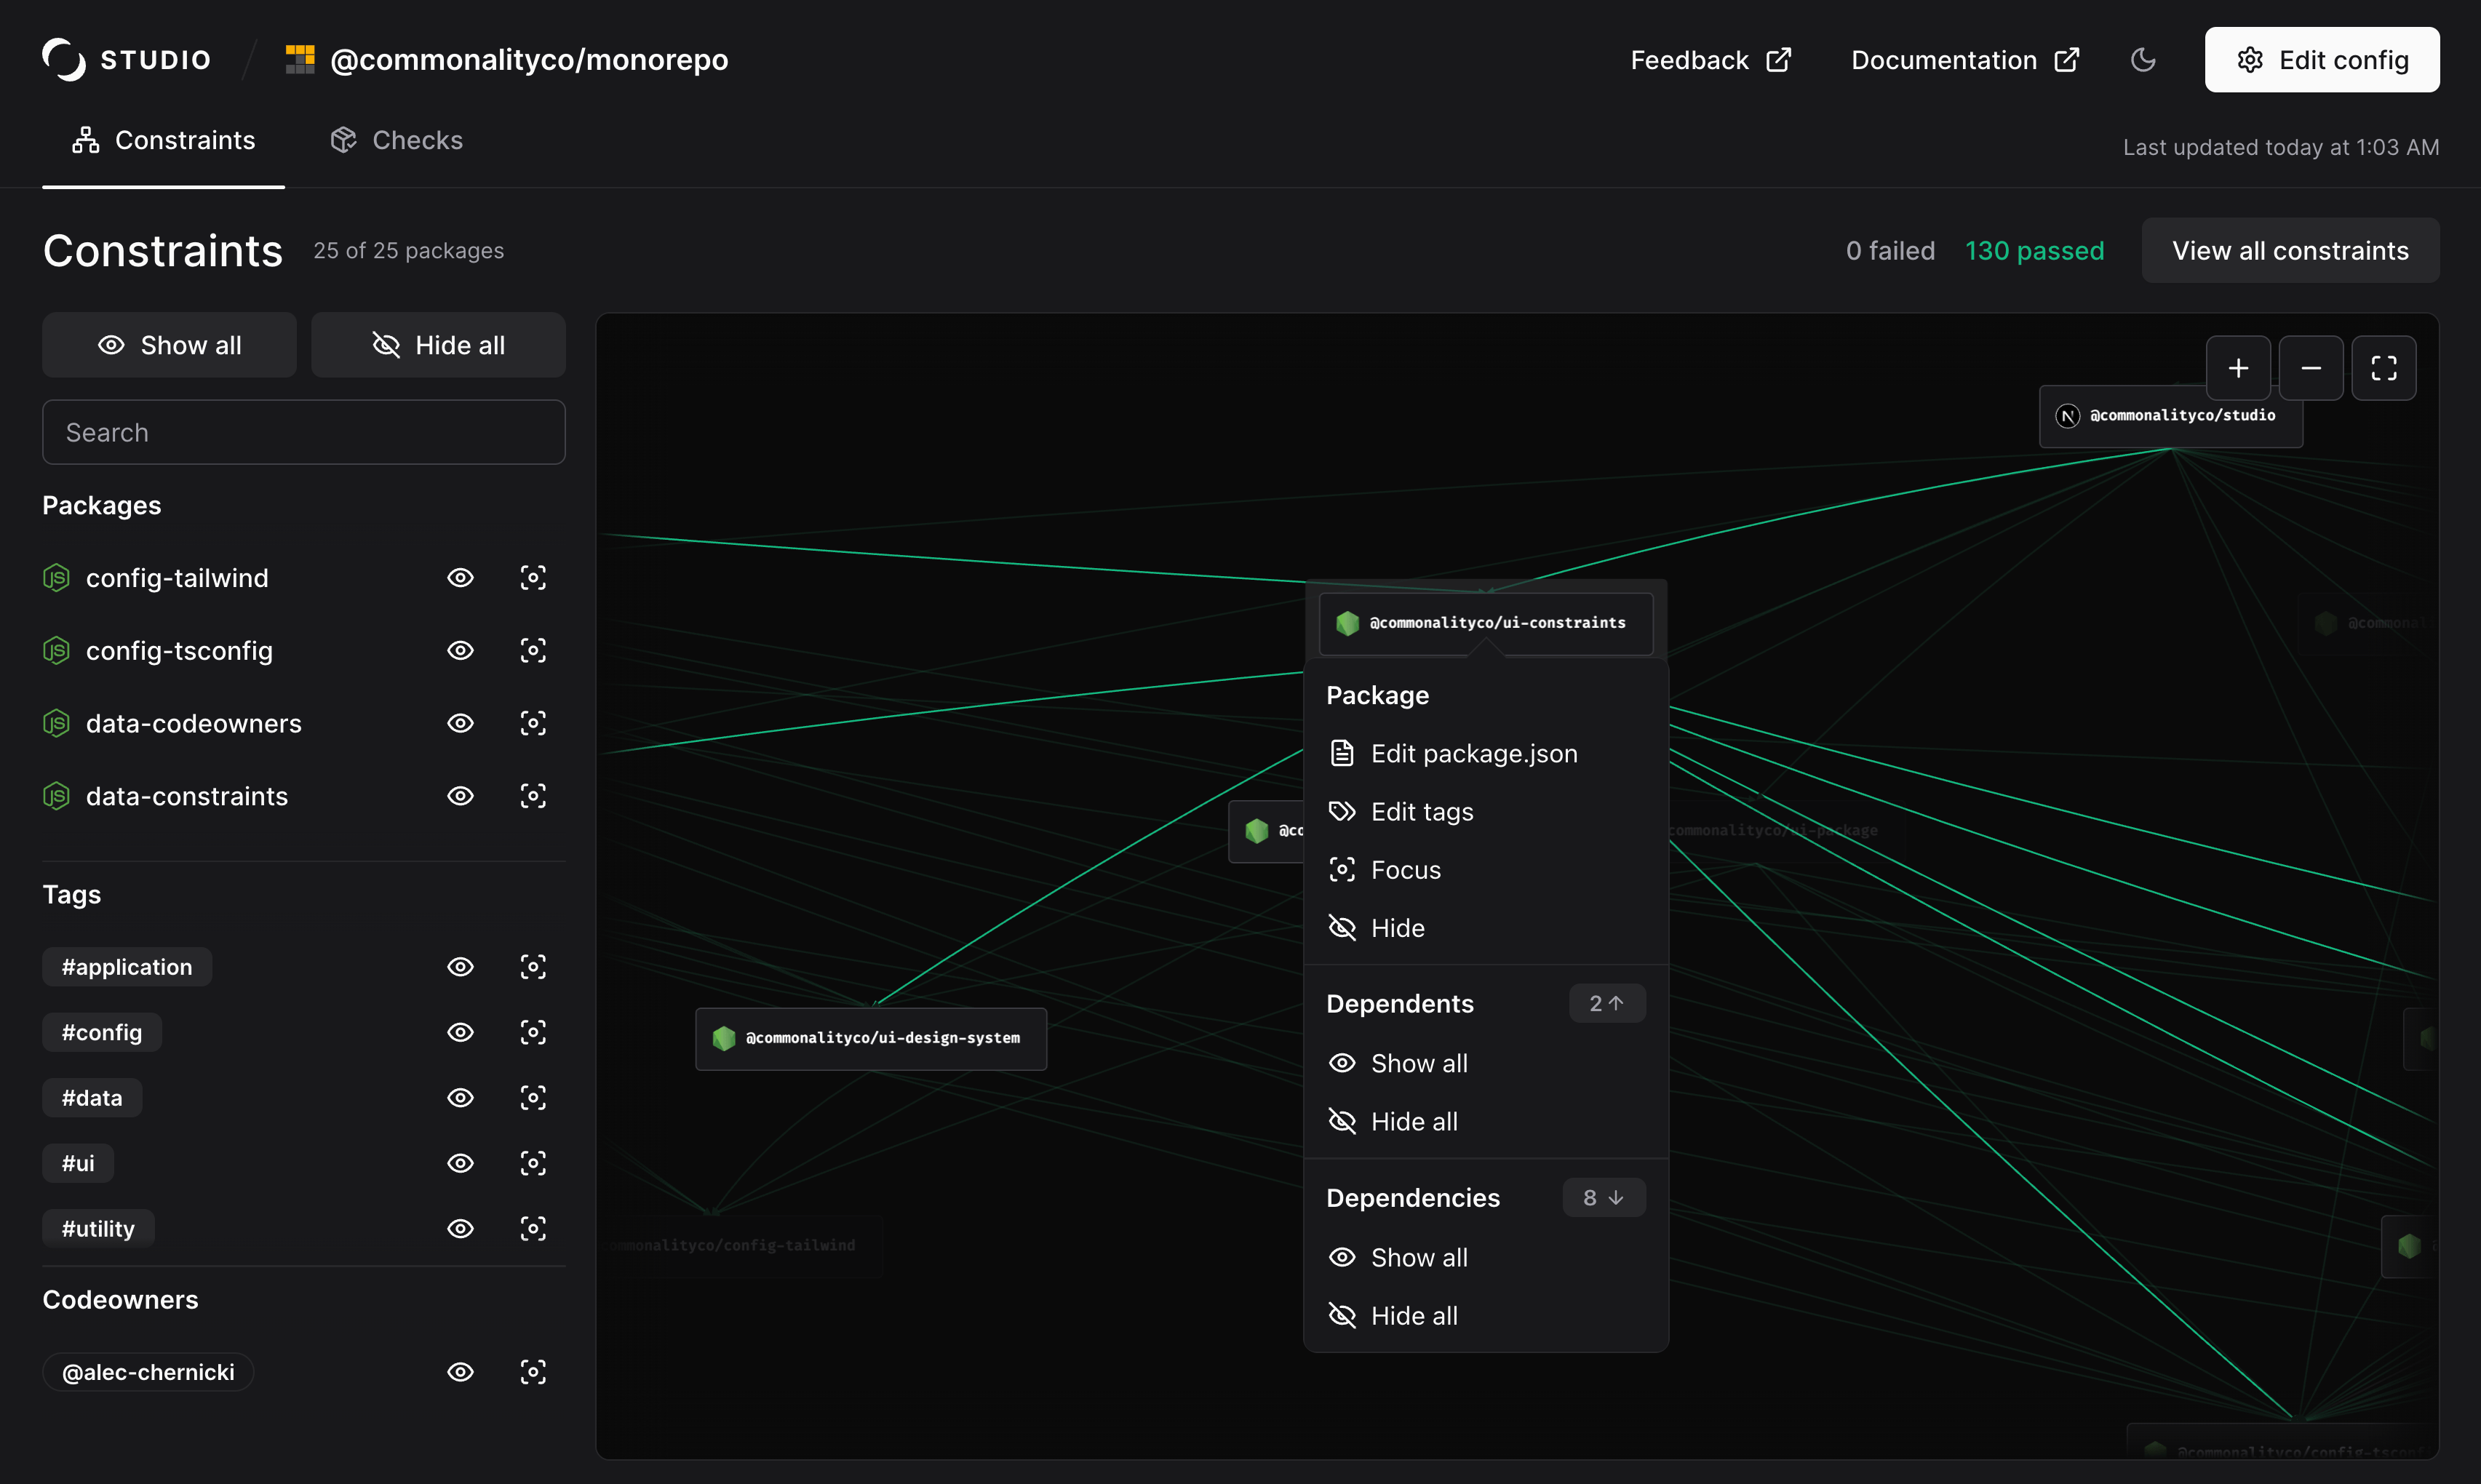Click the Search field in the sidebar
The width and height of the screenshot is (2481, 1484).
click(x=303, y=431)
